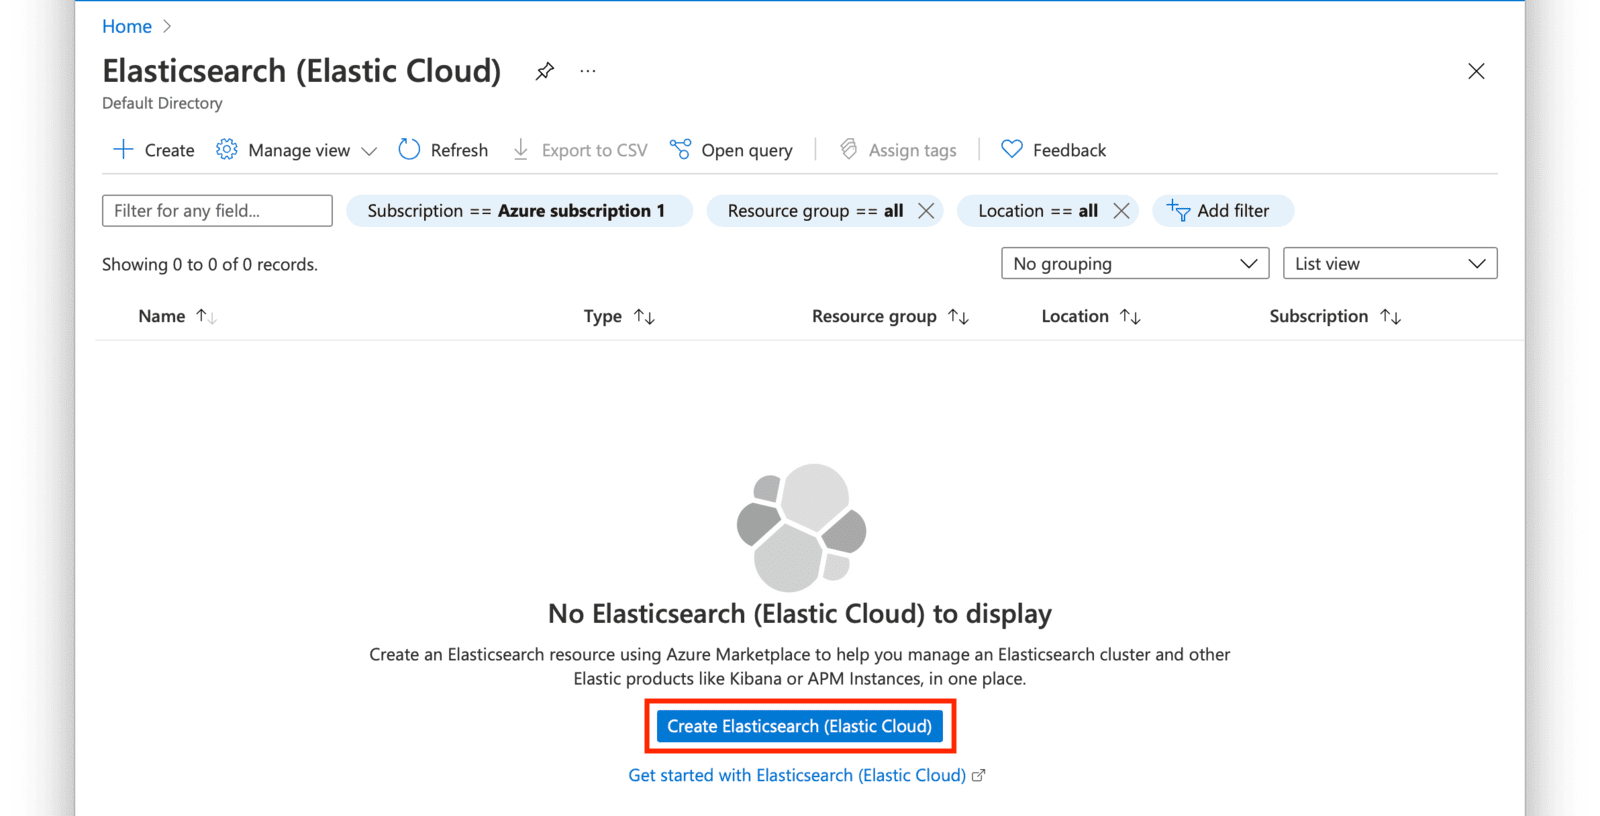Click Assign tags
Screen dimensions: 1600x816
click(x=898, y=150)
